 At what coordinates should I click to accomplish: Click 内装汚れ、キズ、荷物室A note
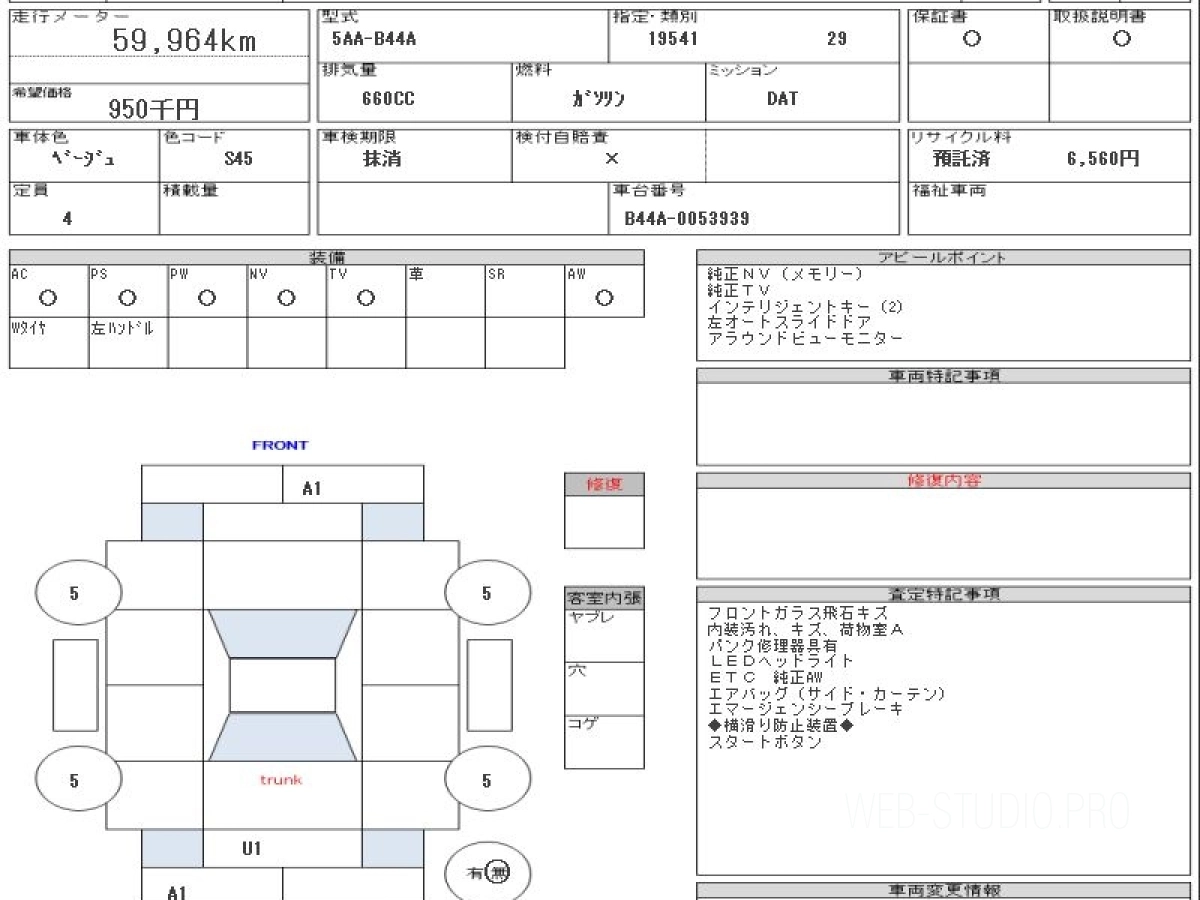click(x=805, y=629)
